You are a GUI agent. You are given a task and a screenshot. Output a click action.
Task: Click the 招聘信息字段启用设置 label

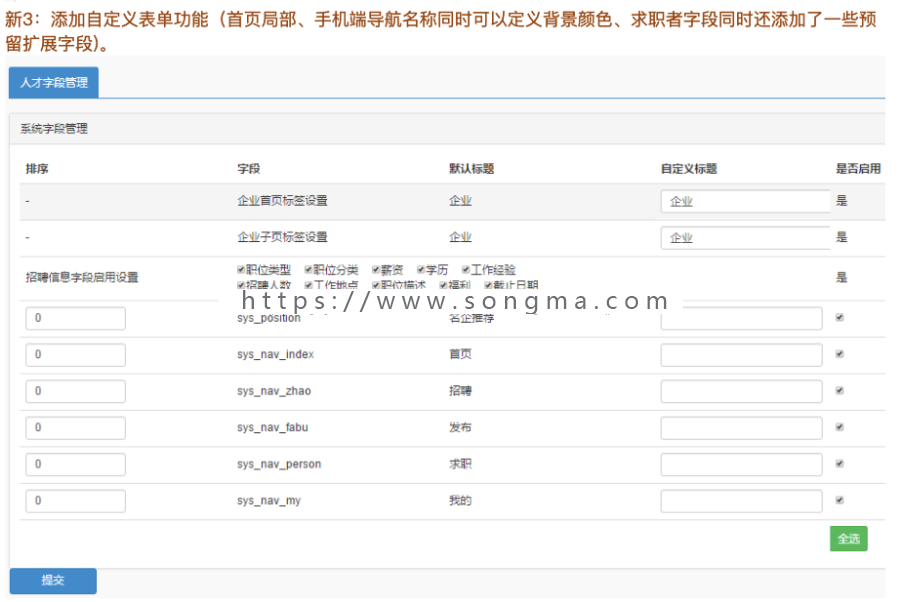point(82,278)
